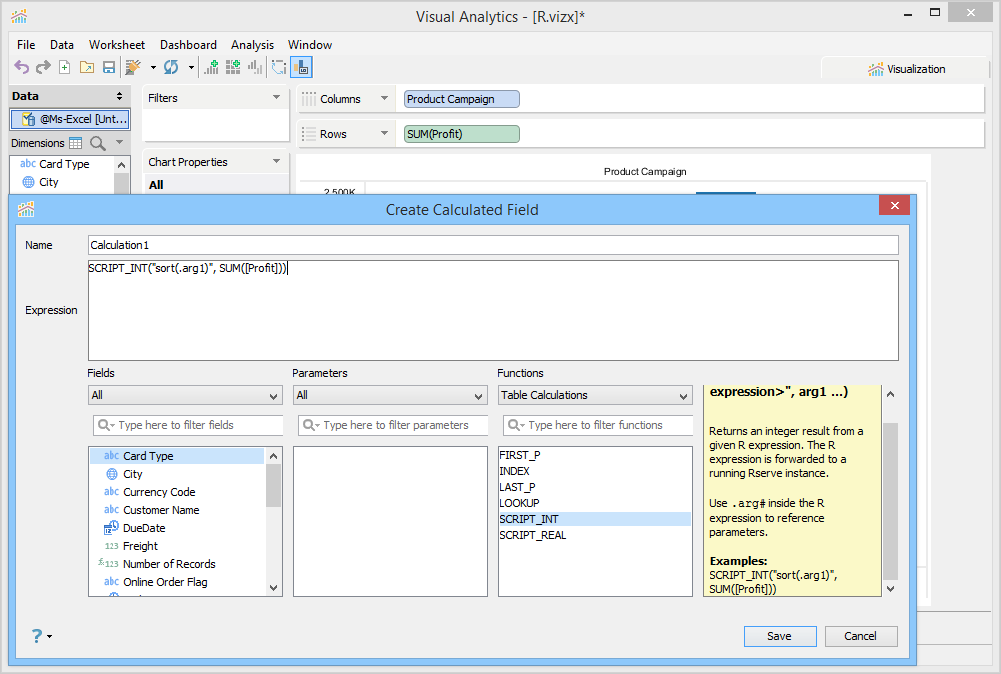The image size is (1001, 674).
Task: Click the Save floppy disk icon
Action: click(x=108, y=67)
